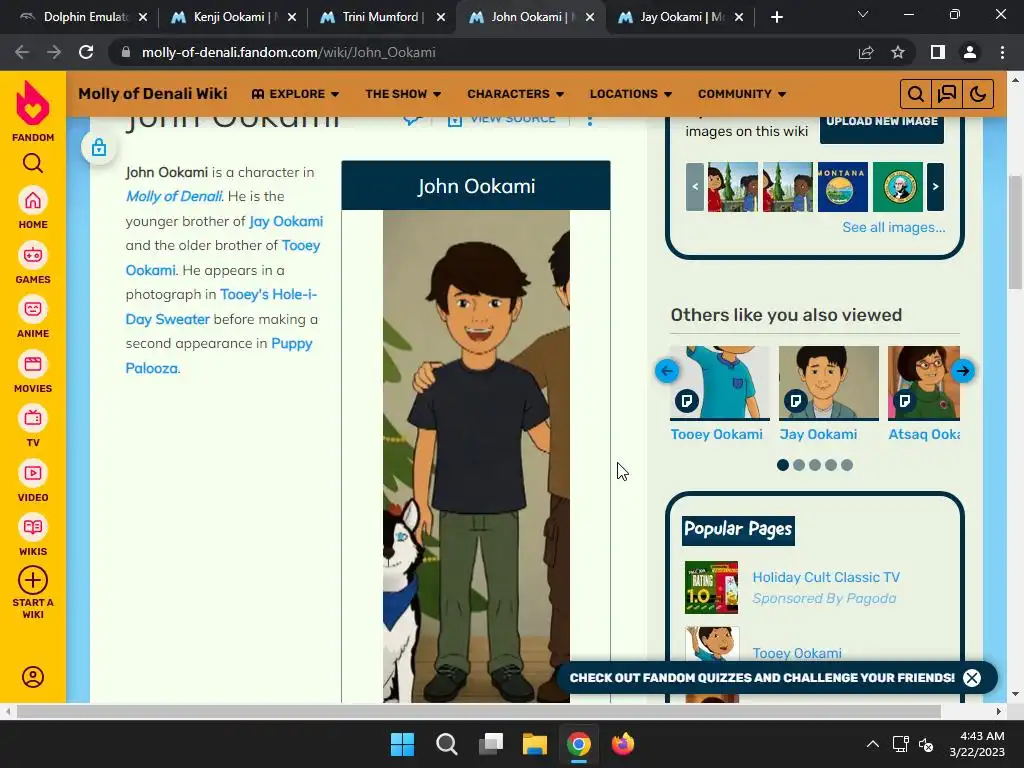Reload the page
This screenshot has height=768, width=1024.
click(x=86, y=52)
